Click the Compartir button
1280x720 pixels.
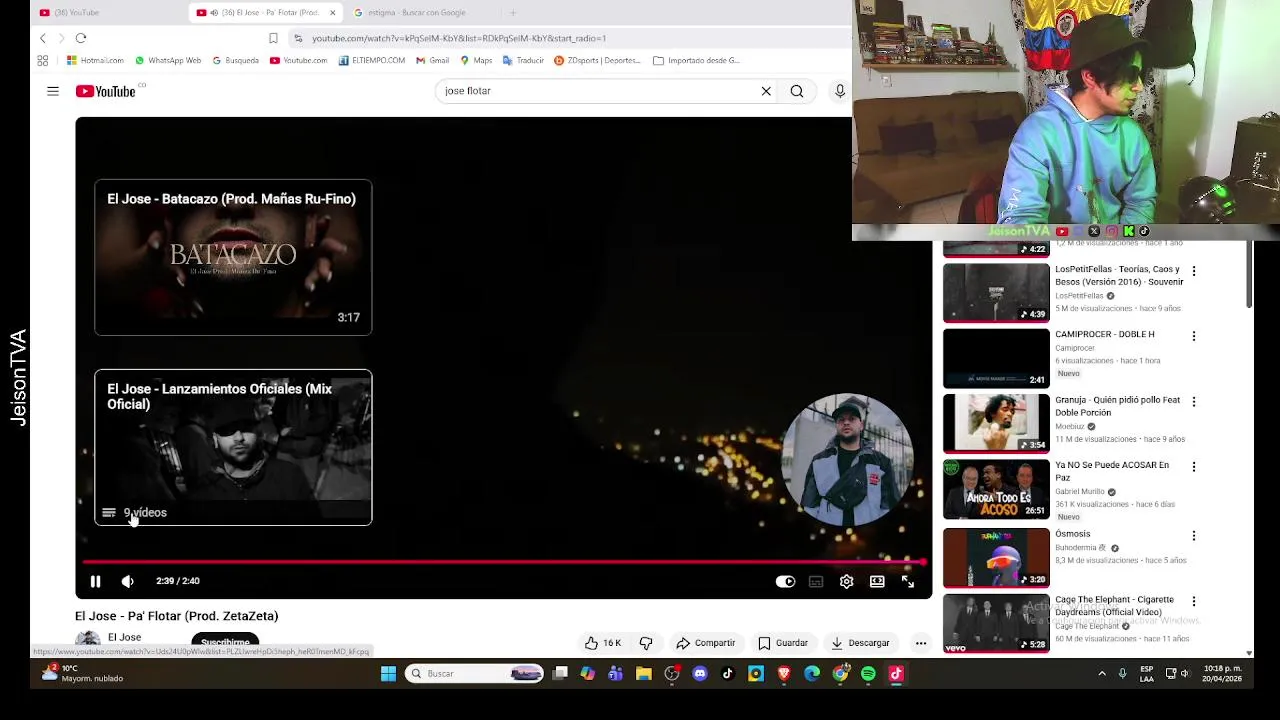pos(706,643)
